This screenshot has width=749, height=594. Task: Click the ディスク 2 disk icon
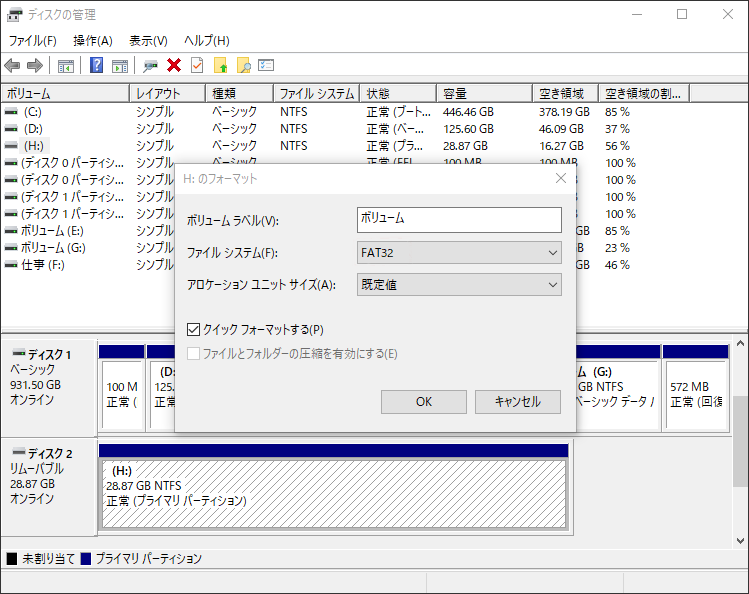19,451
